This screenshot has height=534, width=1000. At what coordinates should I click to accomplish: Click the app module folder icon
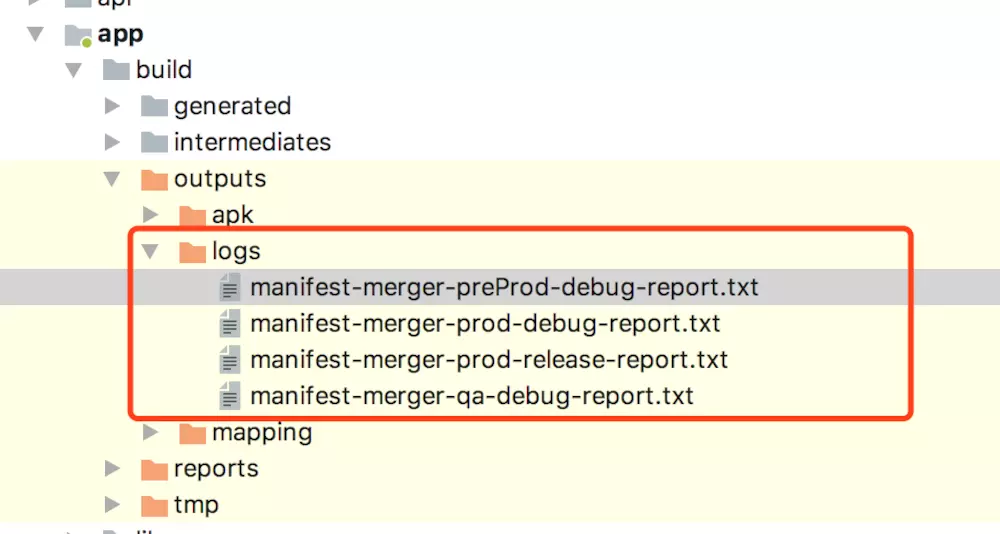(x=78, y=34)
